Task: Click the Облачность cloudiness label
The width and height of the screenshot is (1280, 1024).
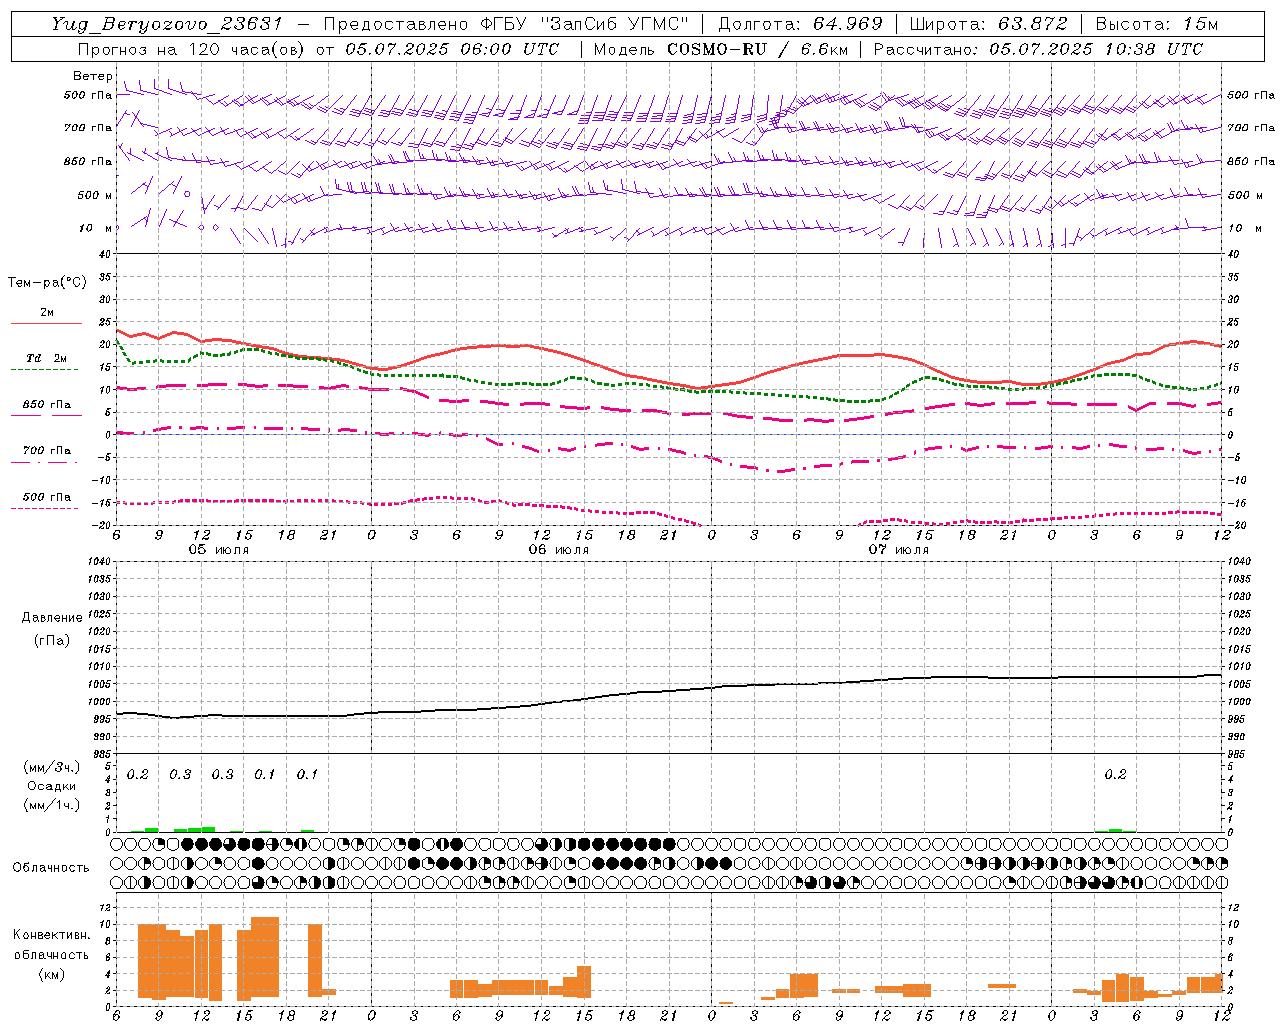Action: pyautogui.click(x=51, y=867)
